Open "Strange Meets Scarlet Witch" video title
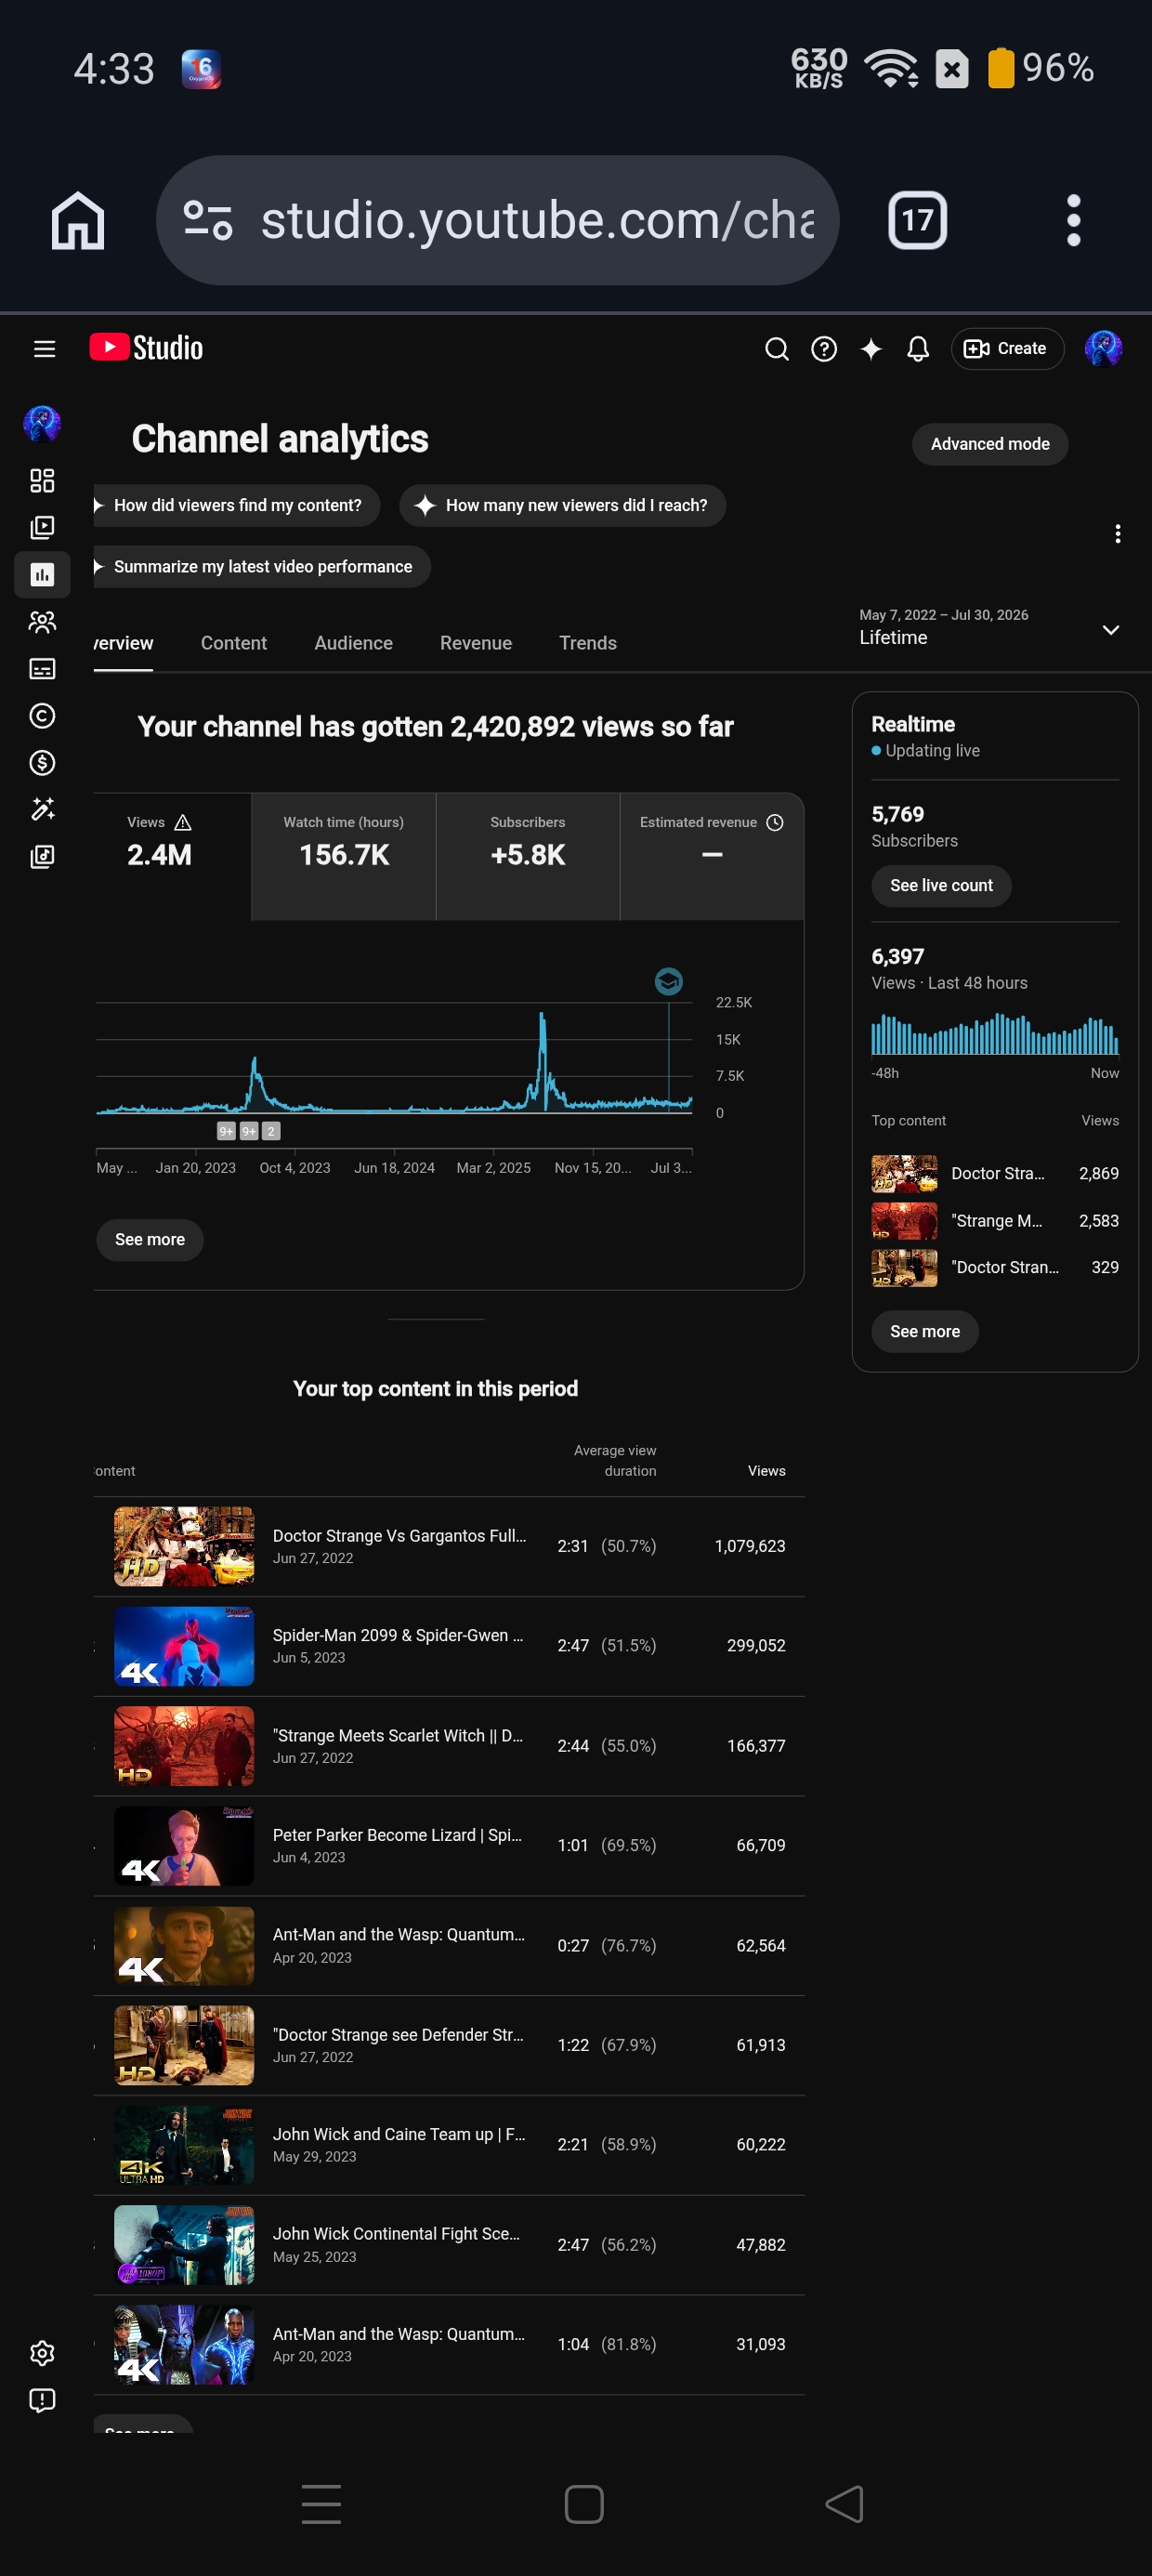The image size is (1152, 2576). pyautogui.click(x=398, y=1735)
